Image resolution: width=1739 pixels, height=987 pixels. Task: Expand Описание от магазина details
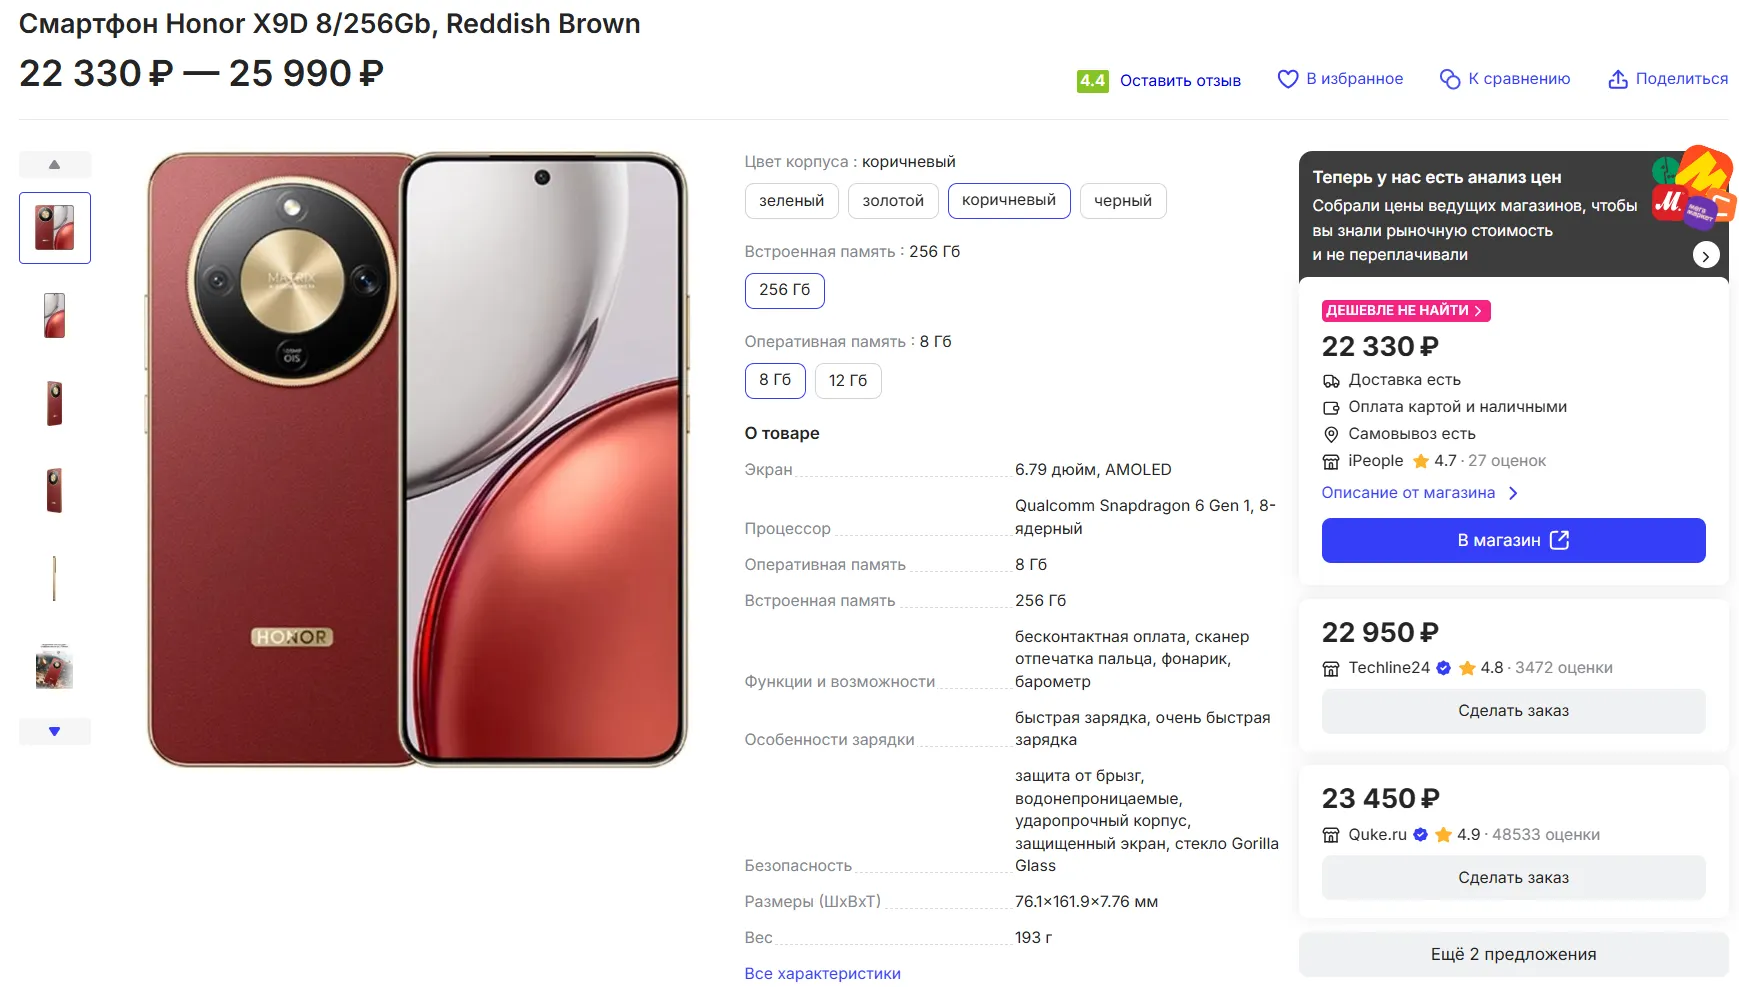click(x=1419, y=493)
